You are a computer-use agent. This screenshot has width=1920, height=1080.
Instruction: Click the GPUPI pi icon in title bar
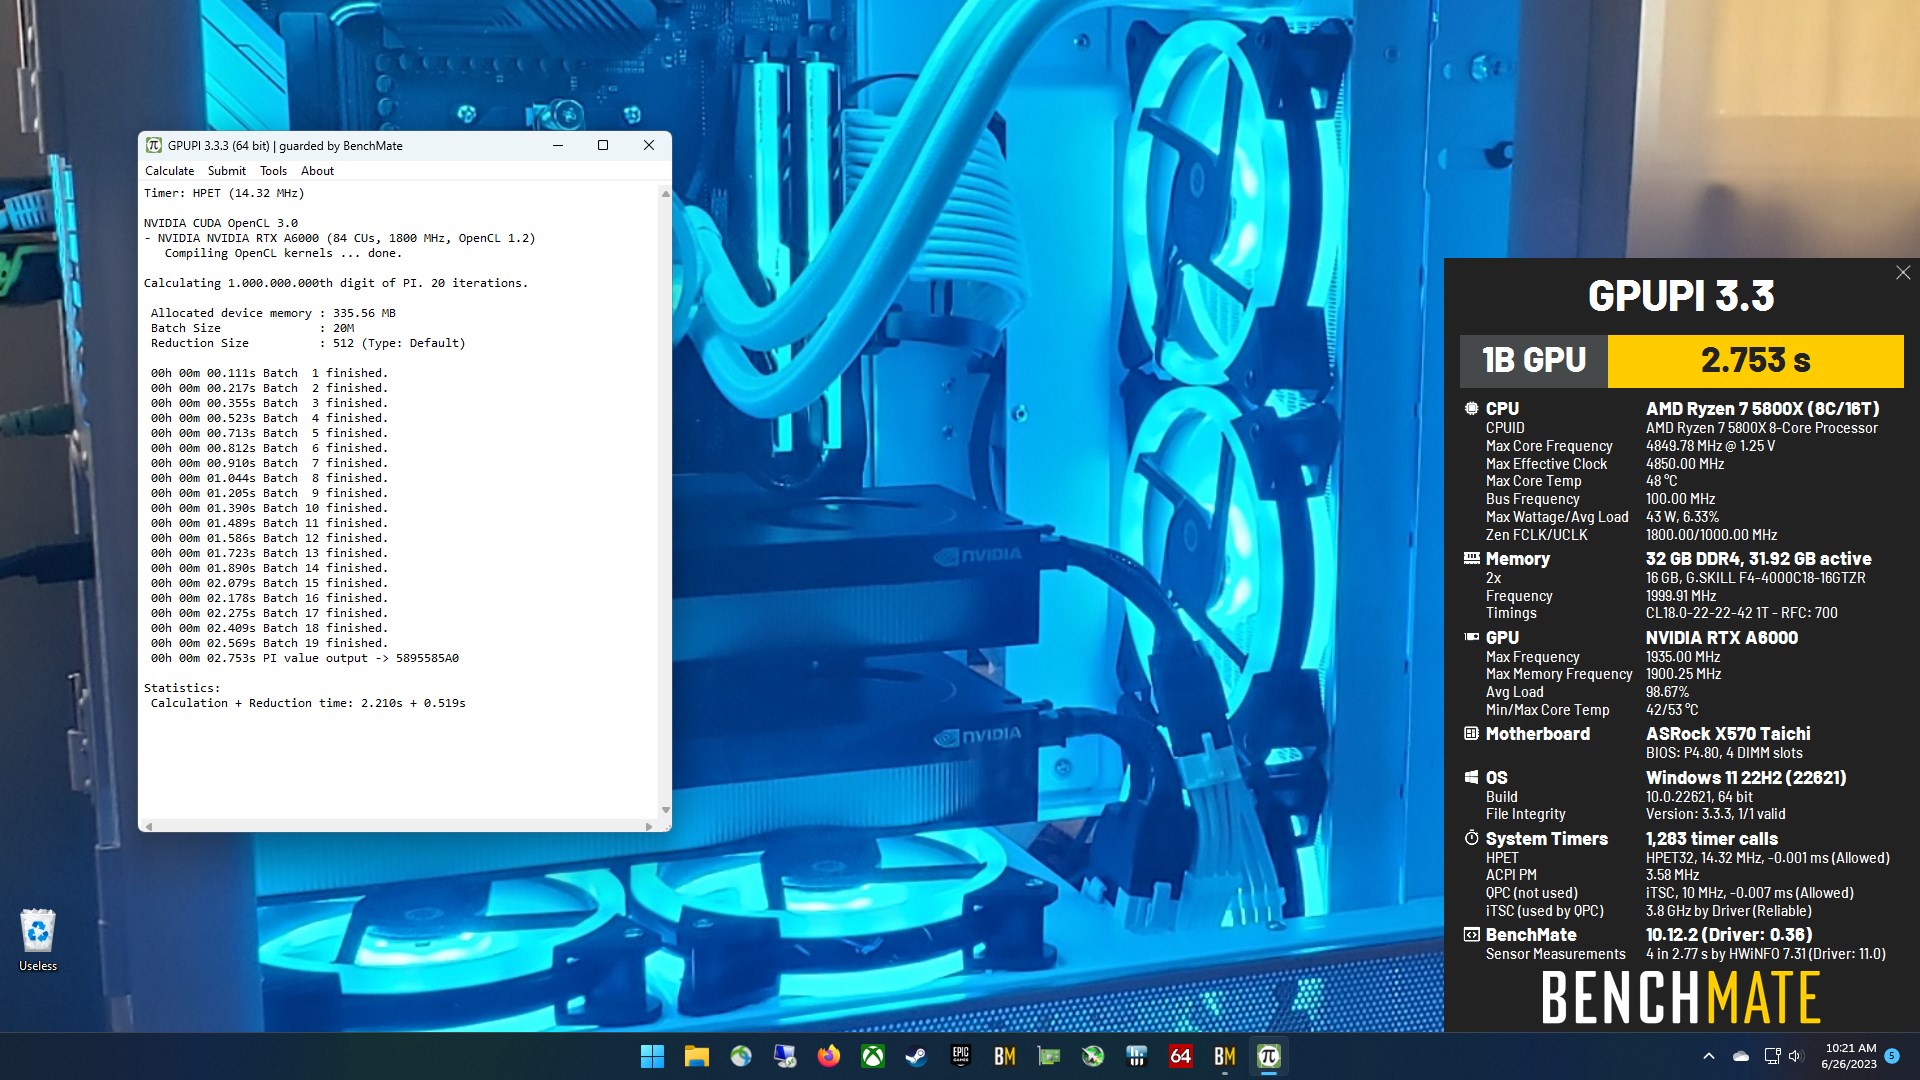coord(154,145)
